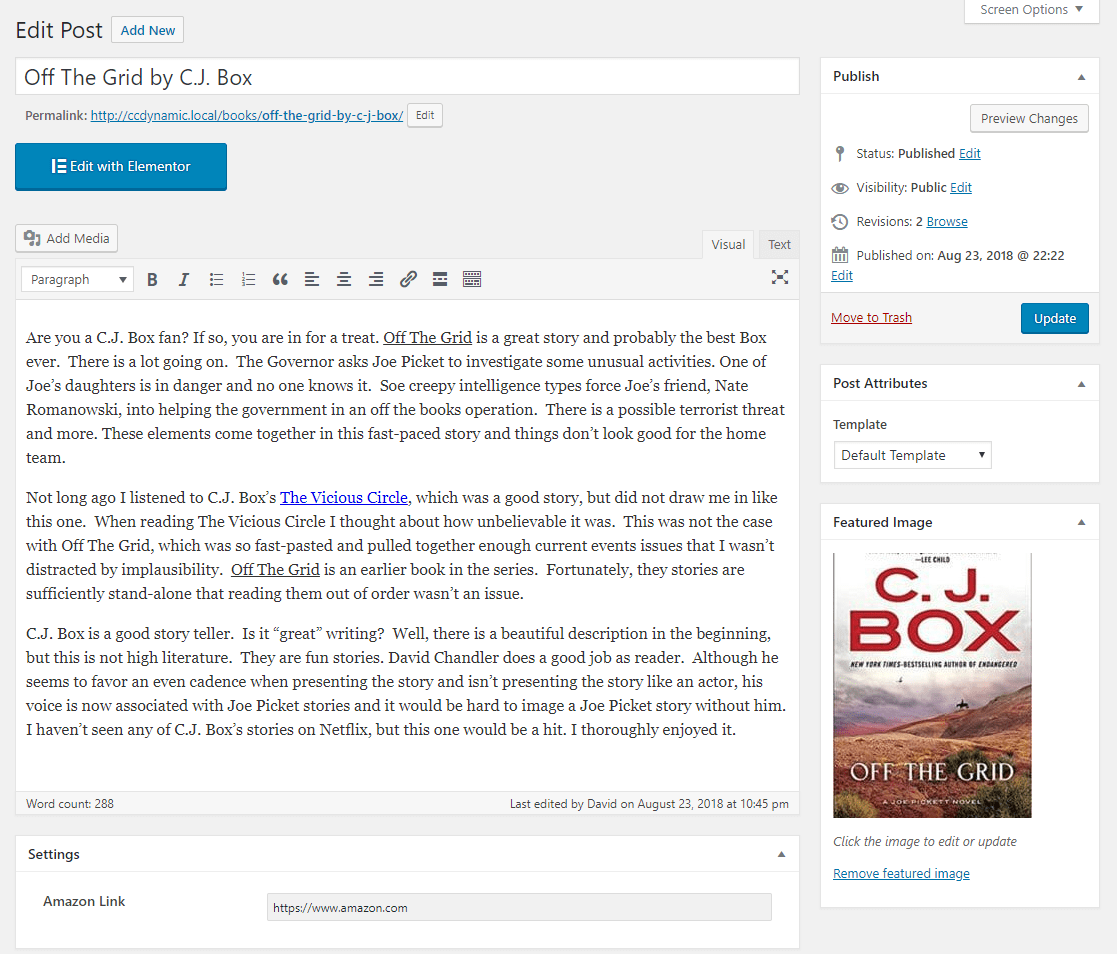Collapse the Settings panel
Viewport: 1117px width, 954px height.
click(x=781, y=854)
